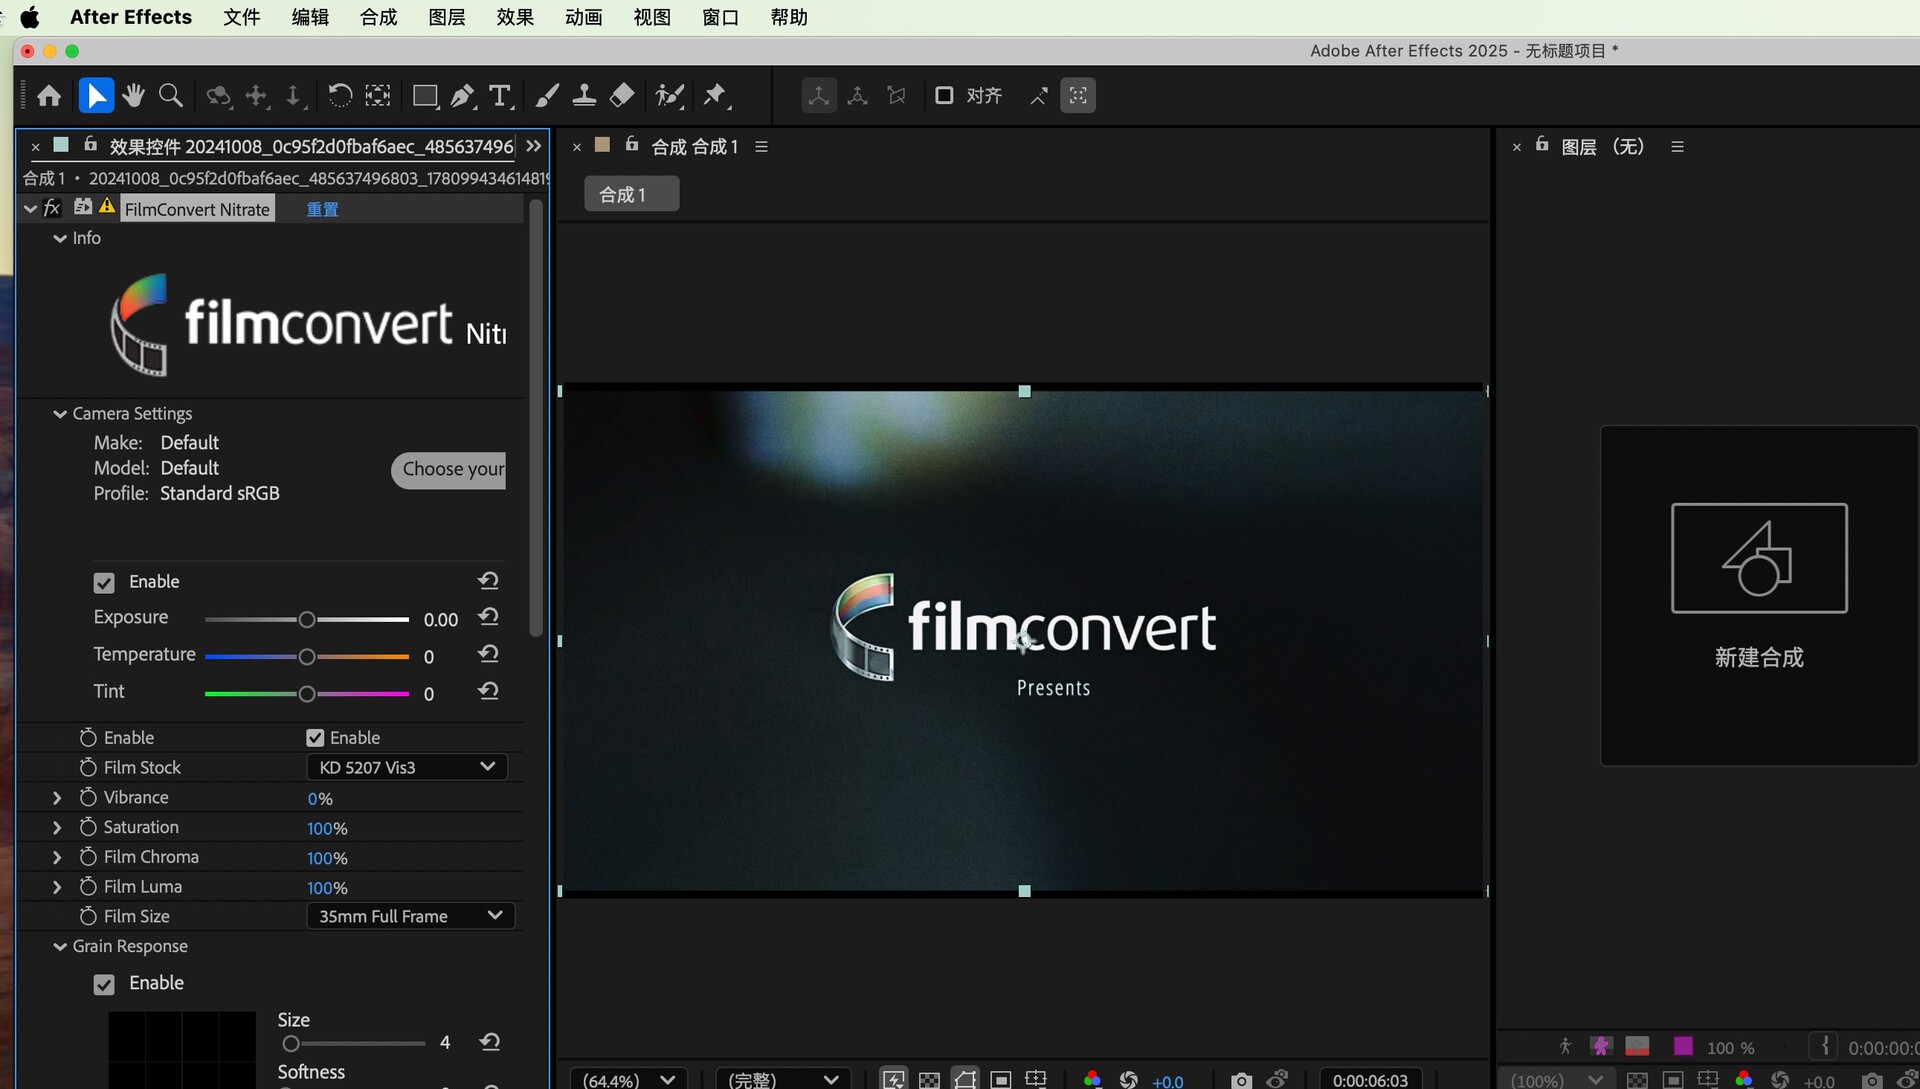Select the Rotation tool
The width and height of the screenshot is (1920, 1089).
click(x=340, y=96)
